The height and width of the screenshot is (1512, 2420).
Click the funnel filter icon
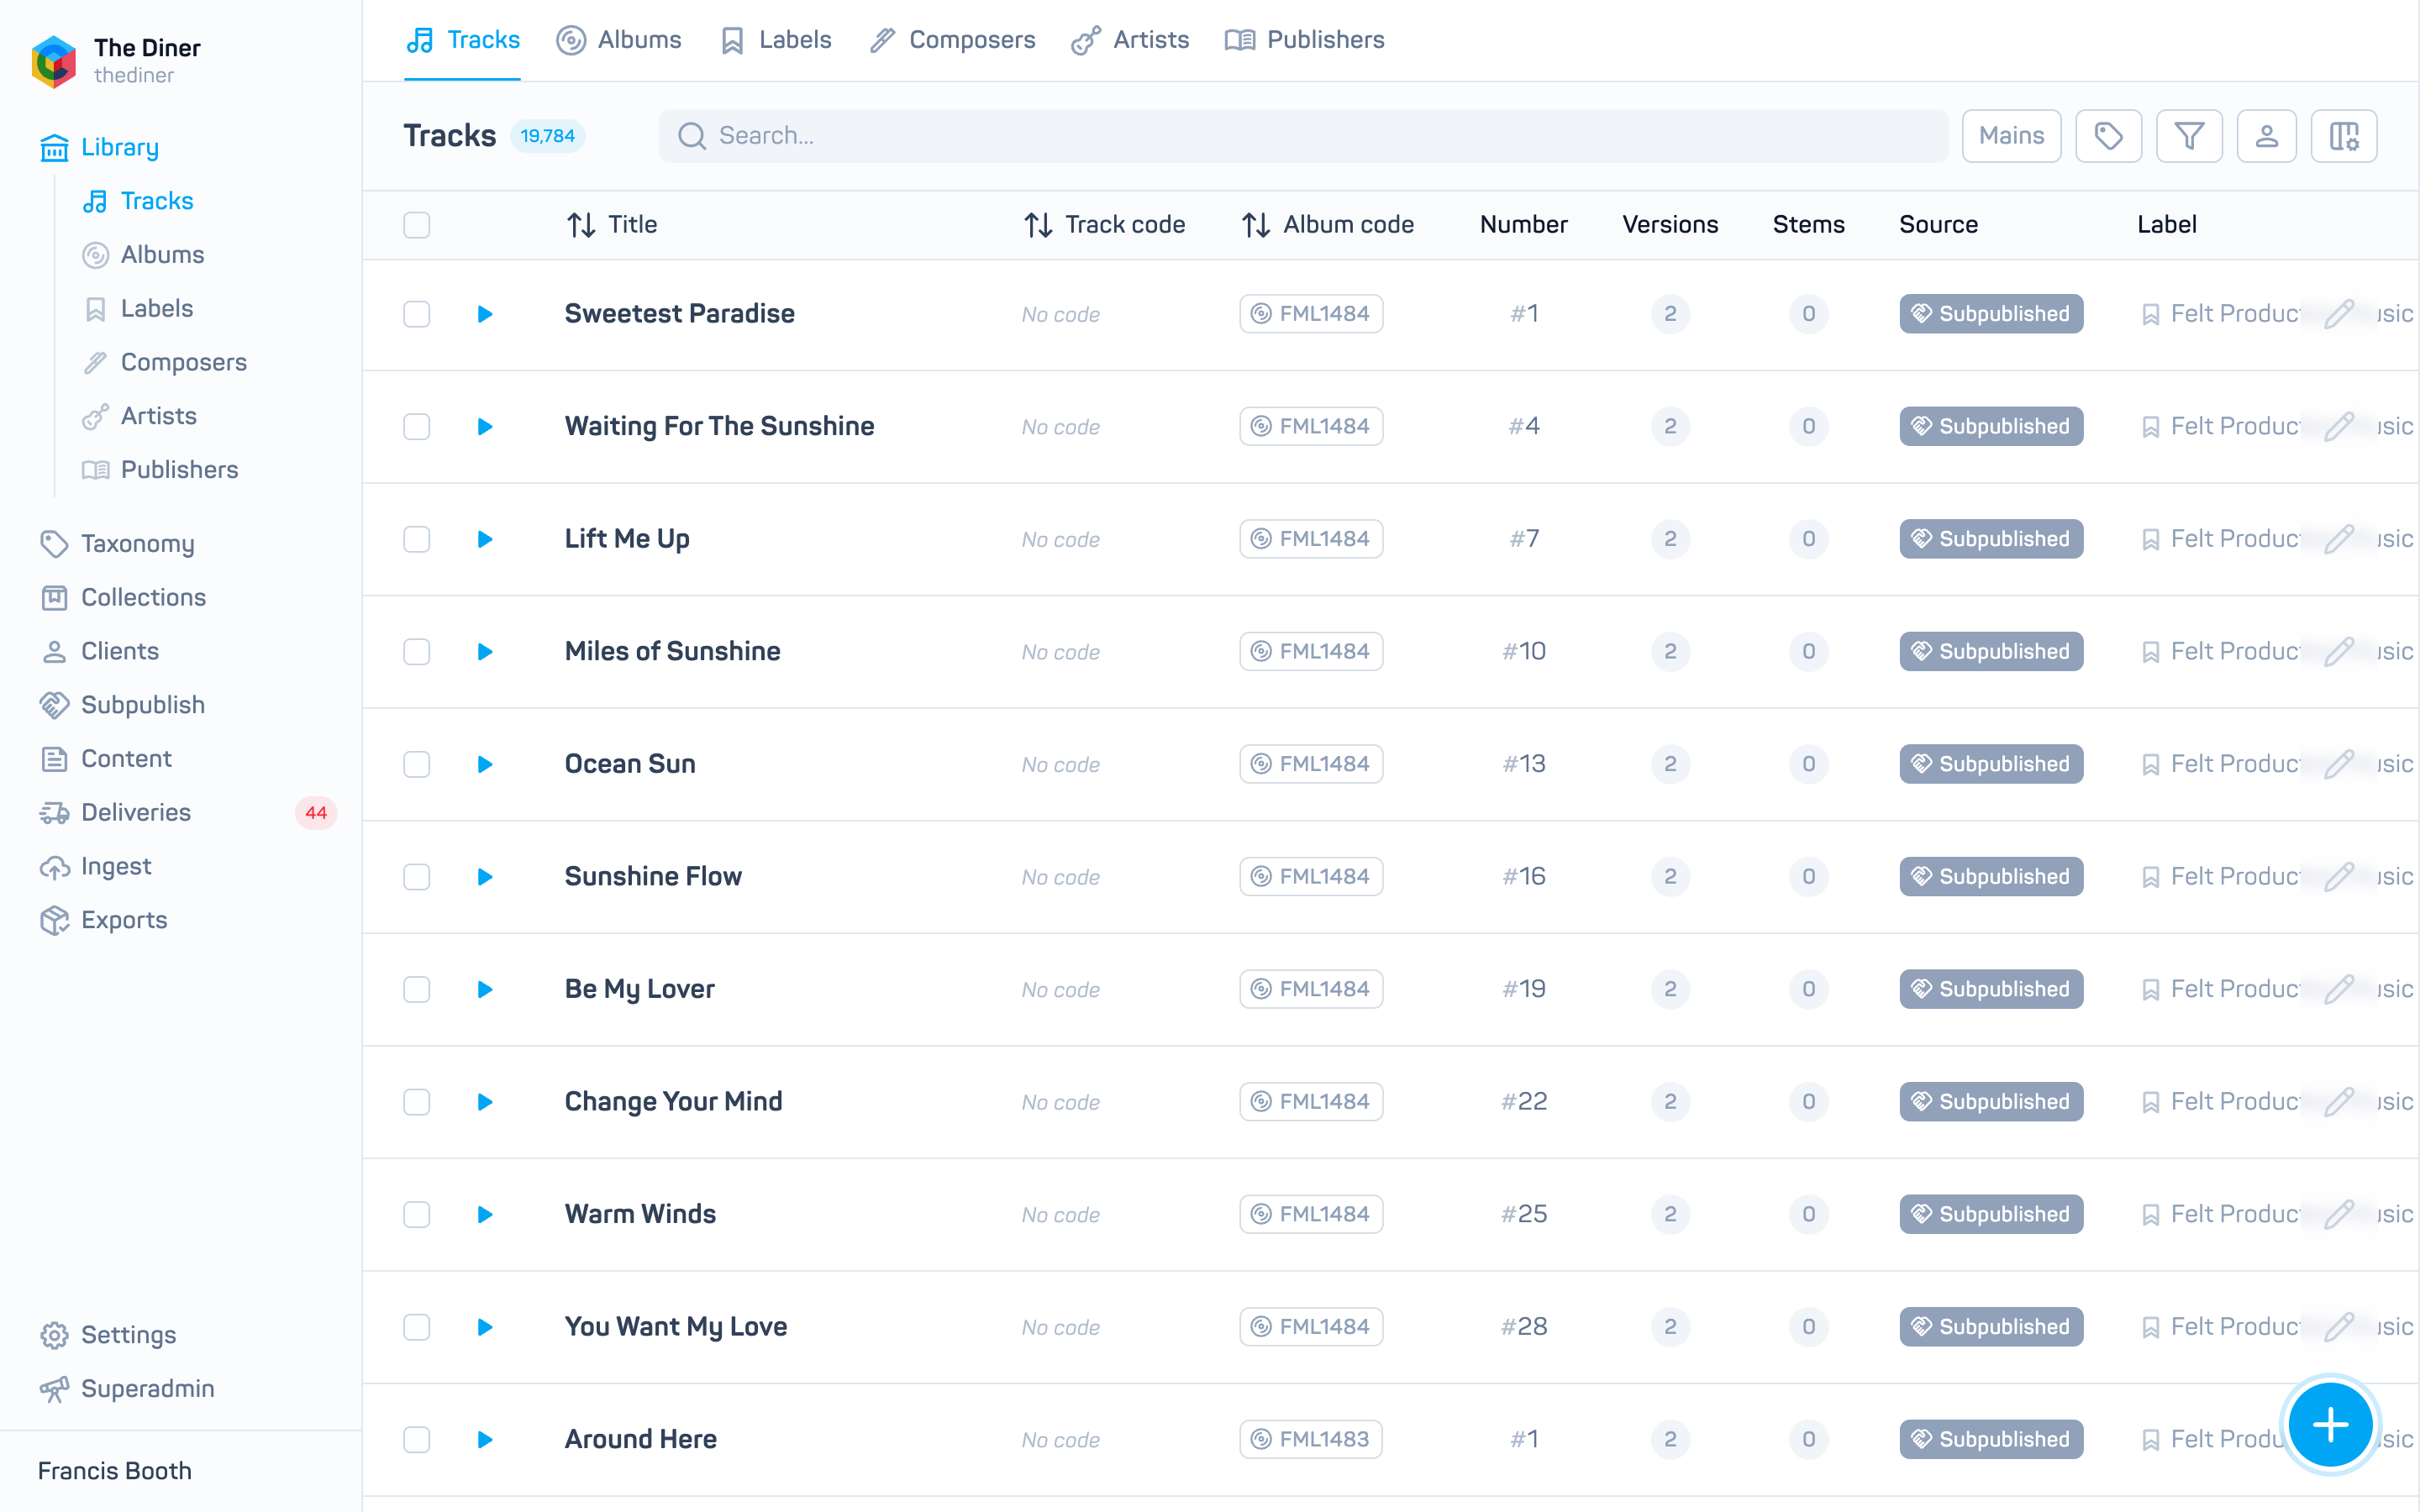[2189, 136]
